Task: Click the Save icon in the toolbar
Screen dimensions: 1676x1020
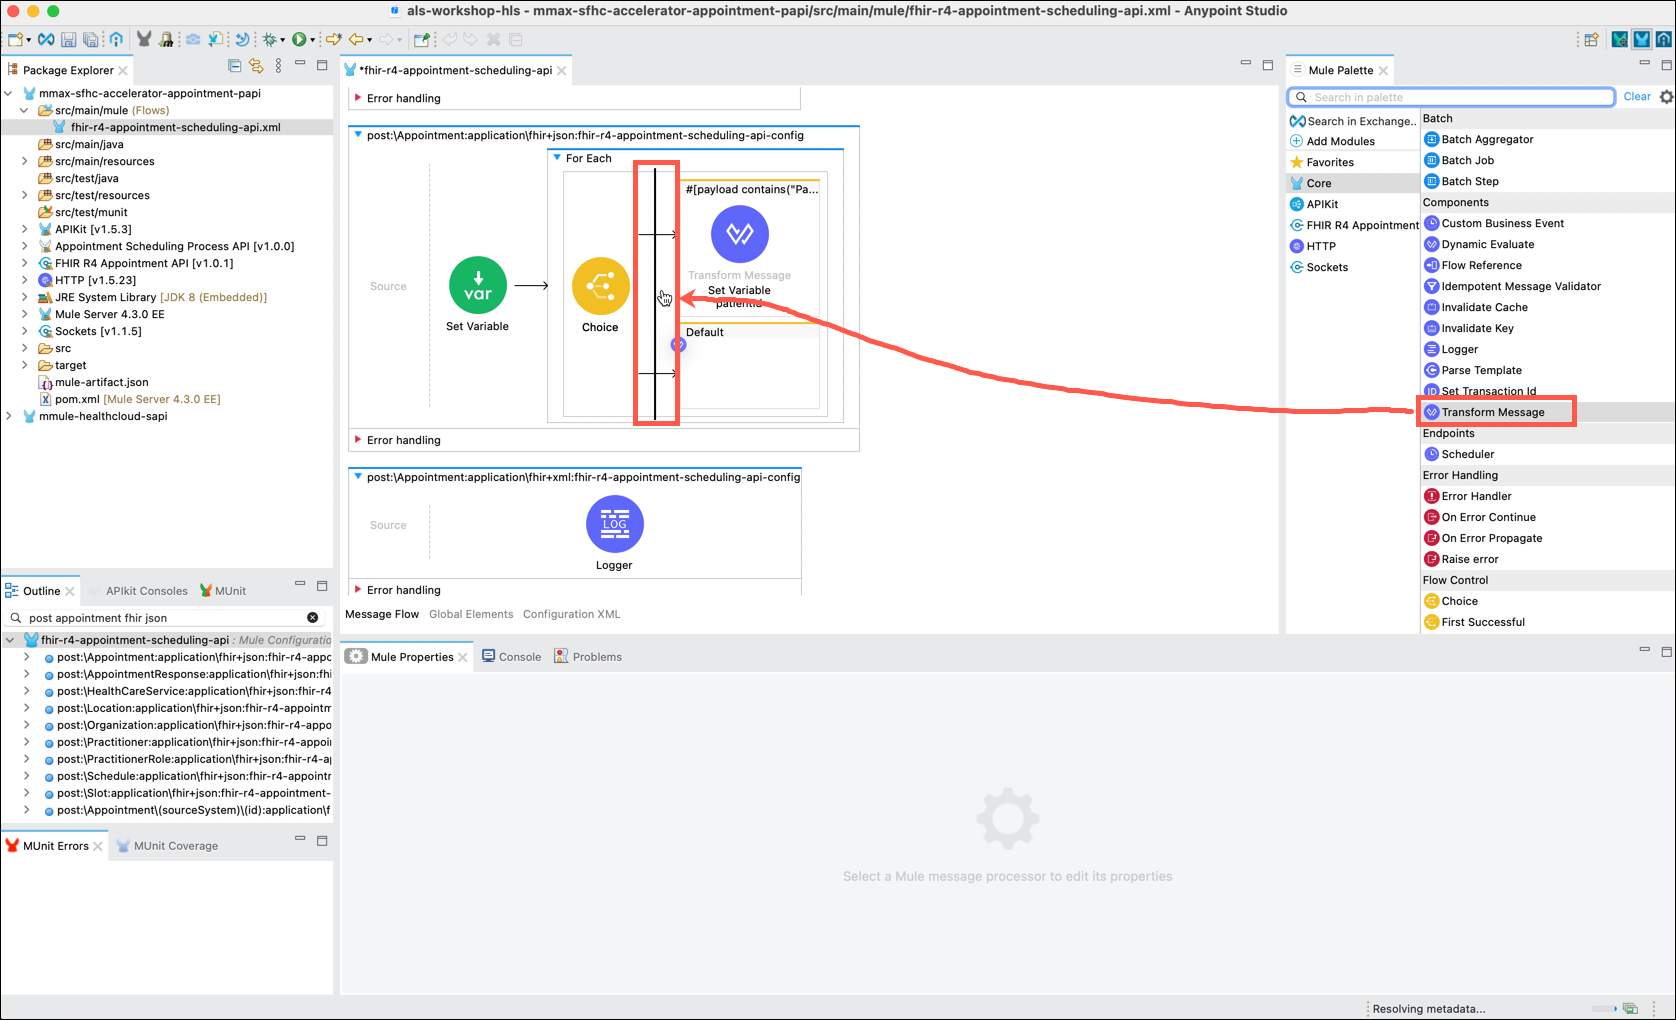Action: tap(69, 40)
